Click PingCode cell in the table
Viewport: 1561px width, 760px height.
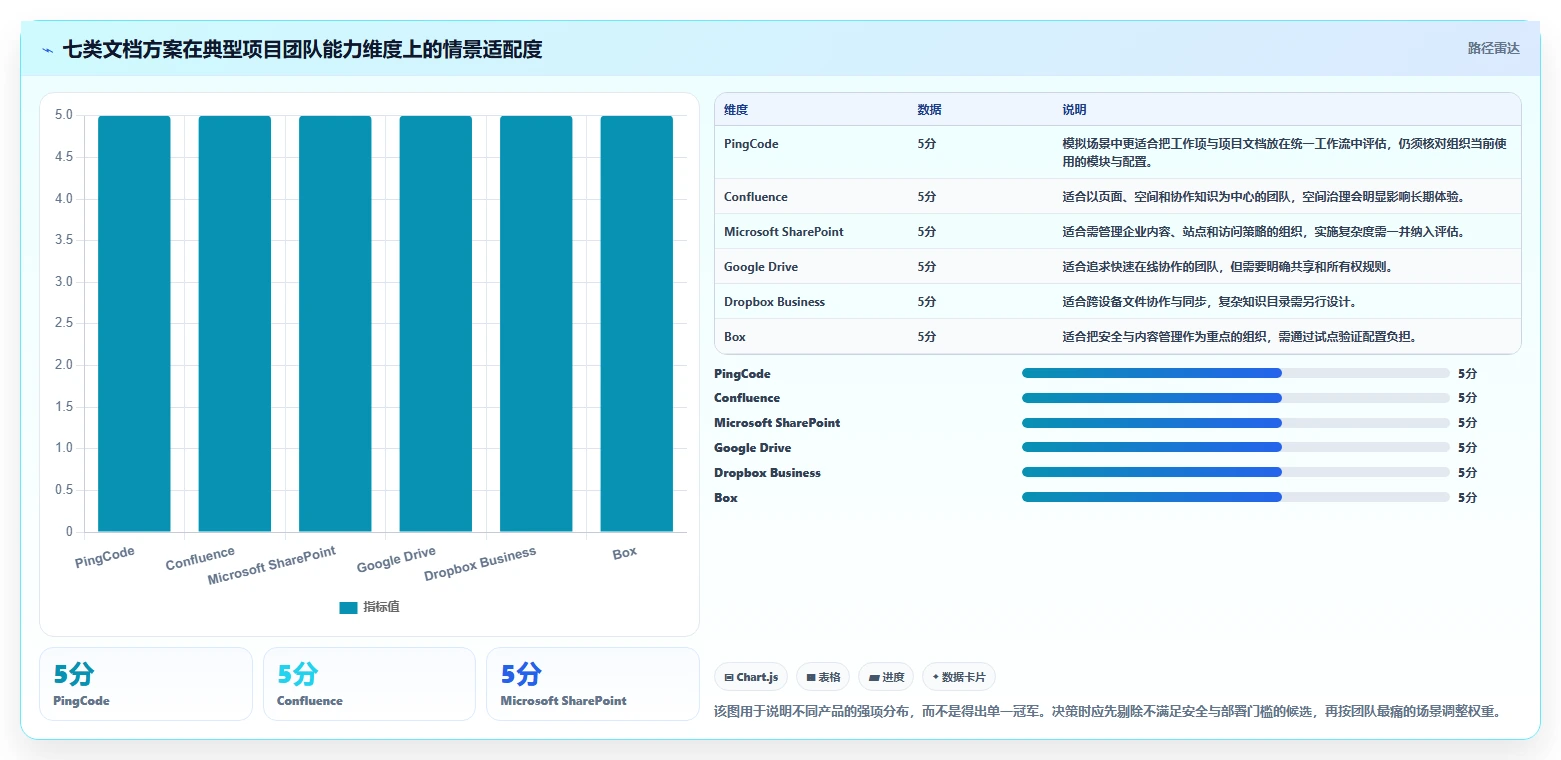click(x=751, y=144)
